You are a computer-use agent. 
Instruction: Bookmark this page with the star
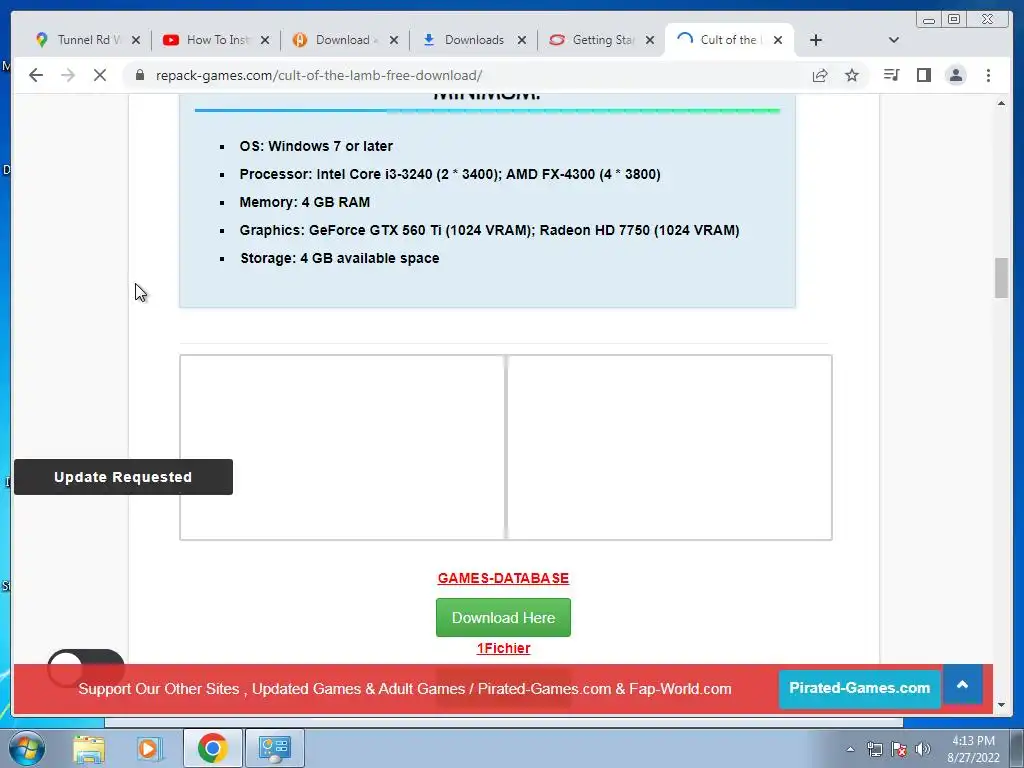[852, 75]
